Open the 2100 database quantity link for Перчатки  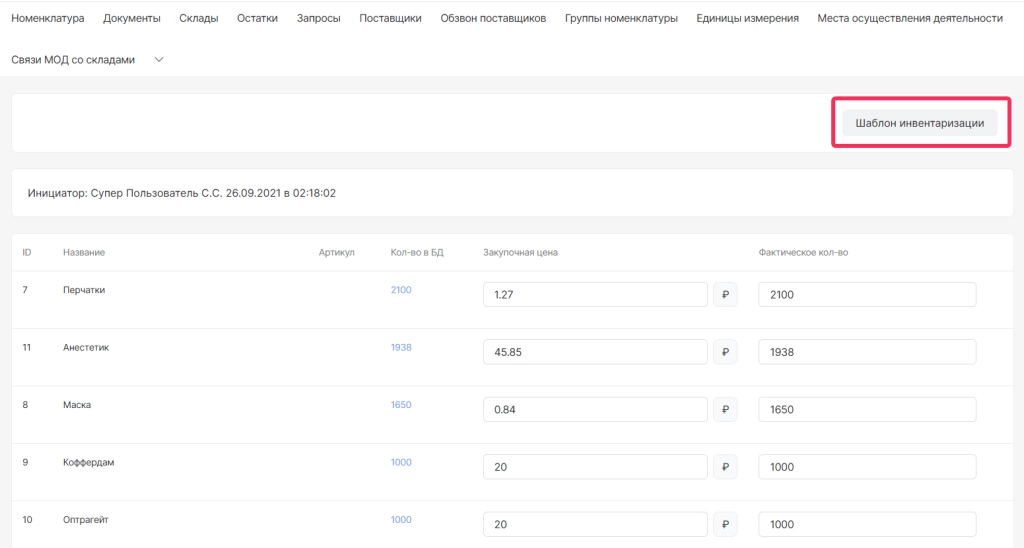coord(401,290)
